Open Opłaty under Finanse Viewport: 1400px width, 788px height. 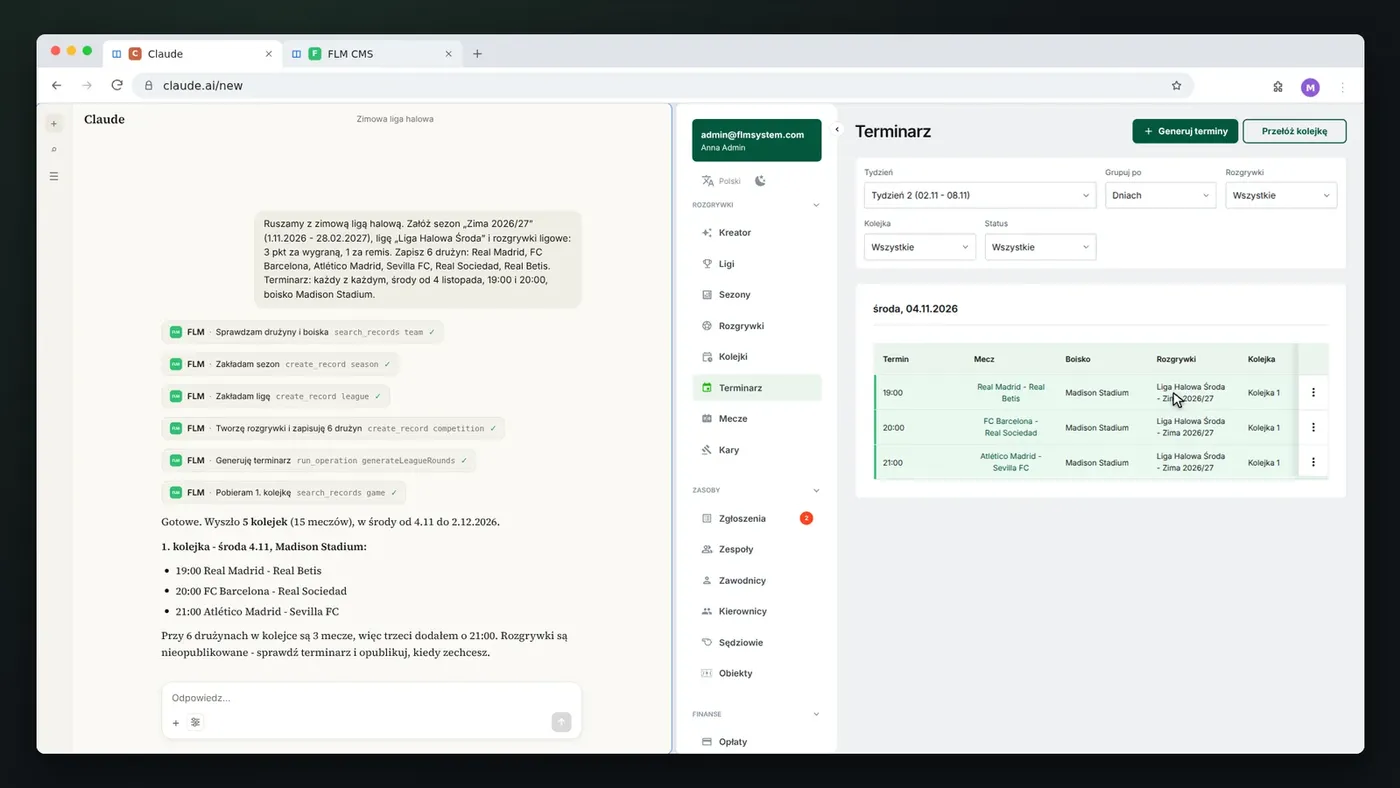click(x=756, y=742)
